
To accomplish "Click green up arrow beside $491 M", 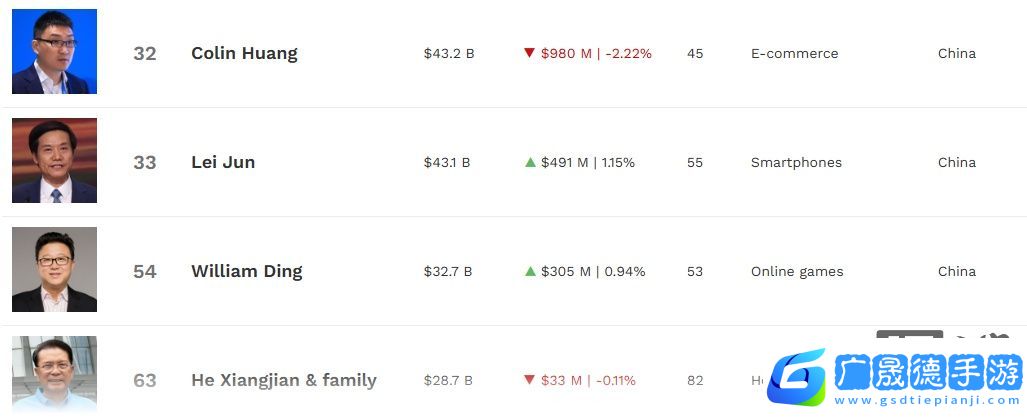I will point(531,162).
